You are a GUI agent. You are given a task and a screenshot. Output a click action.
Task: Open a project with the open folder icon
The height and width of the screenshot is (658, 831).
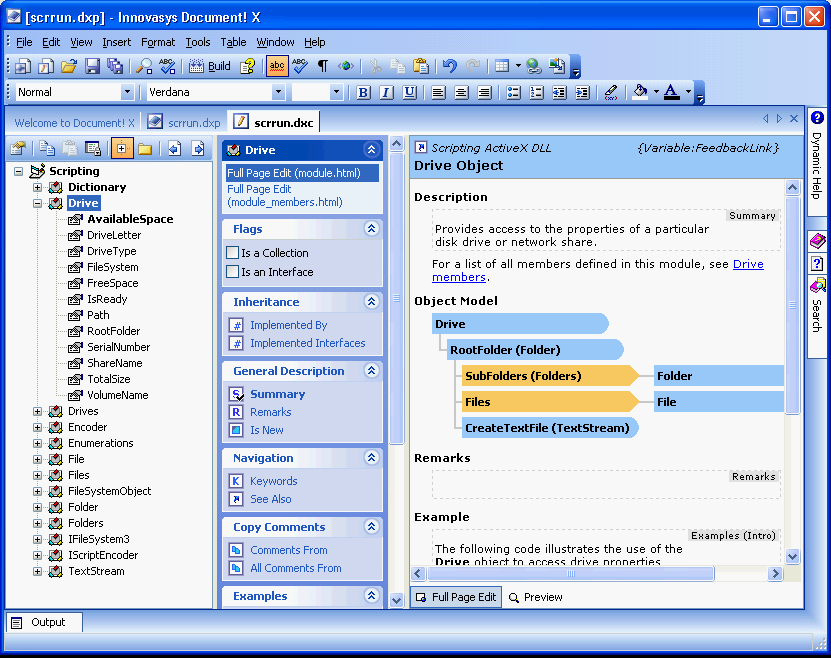point(68,66)
